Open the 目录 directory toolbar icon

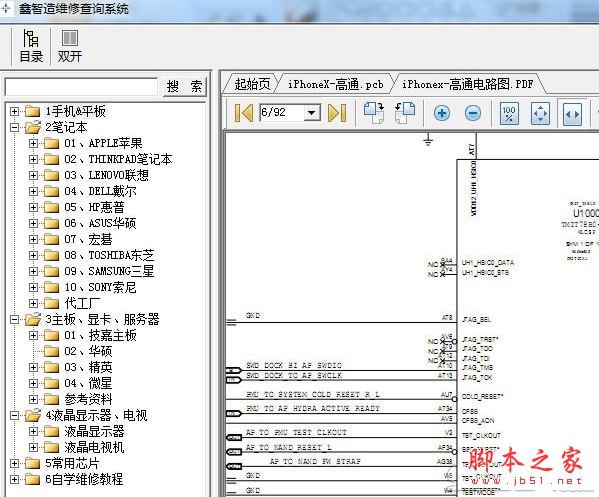[x=31, y=46]
